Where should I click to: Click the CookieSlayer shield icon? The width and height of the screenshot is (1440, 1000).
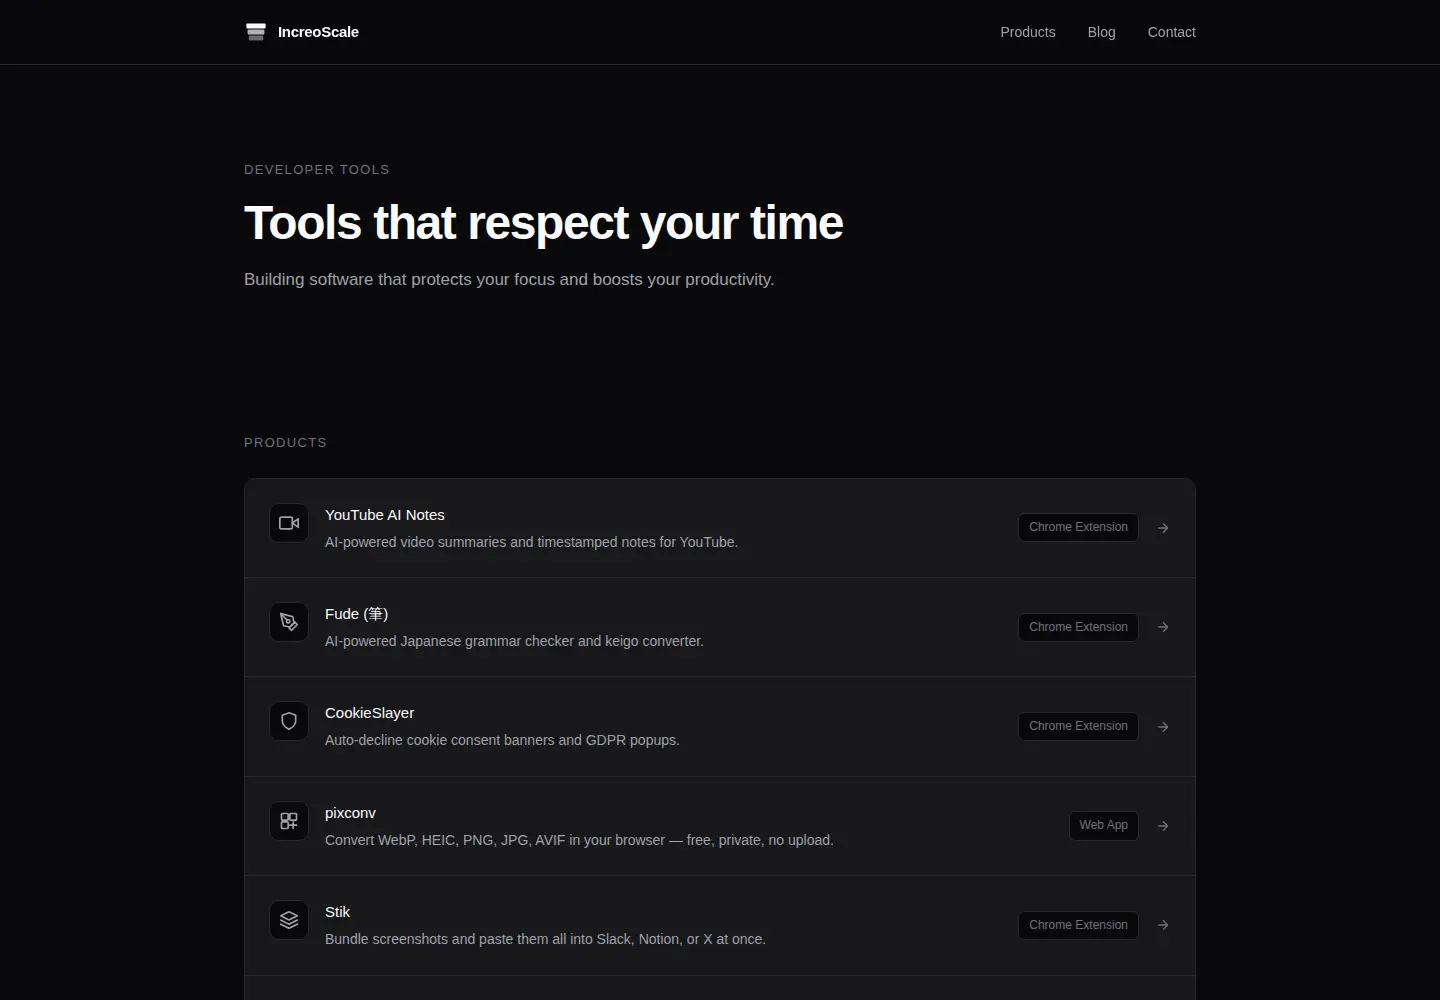pos(289,721)
